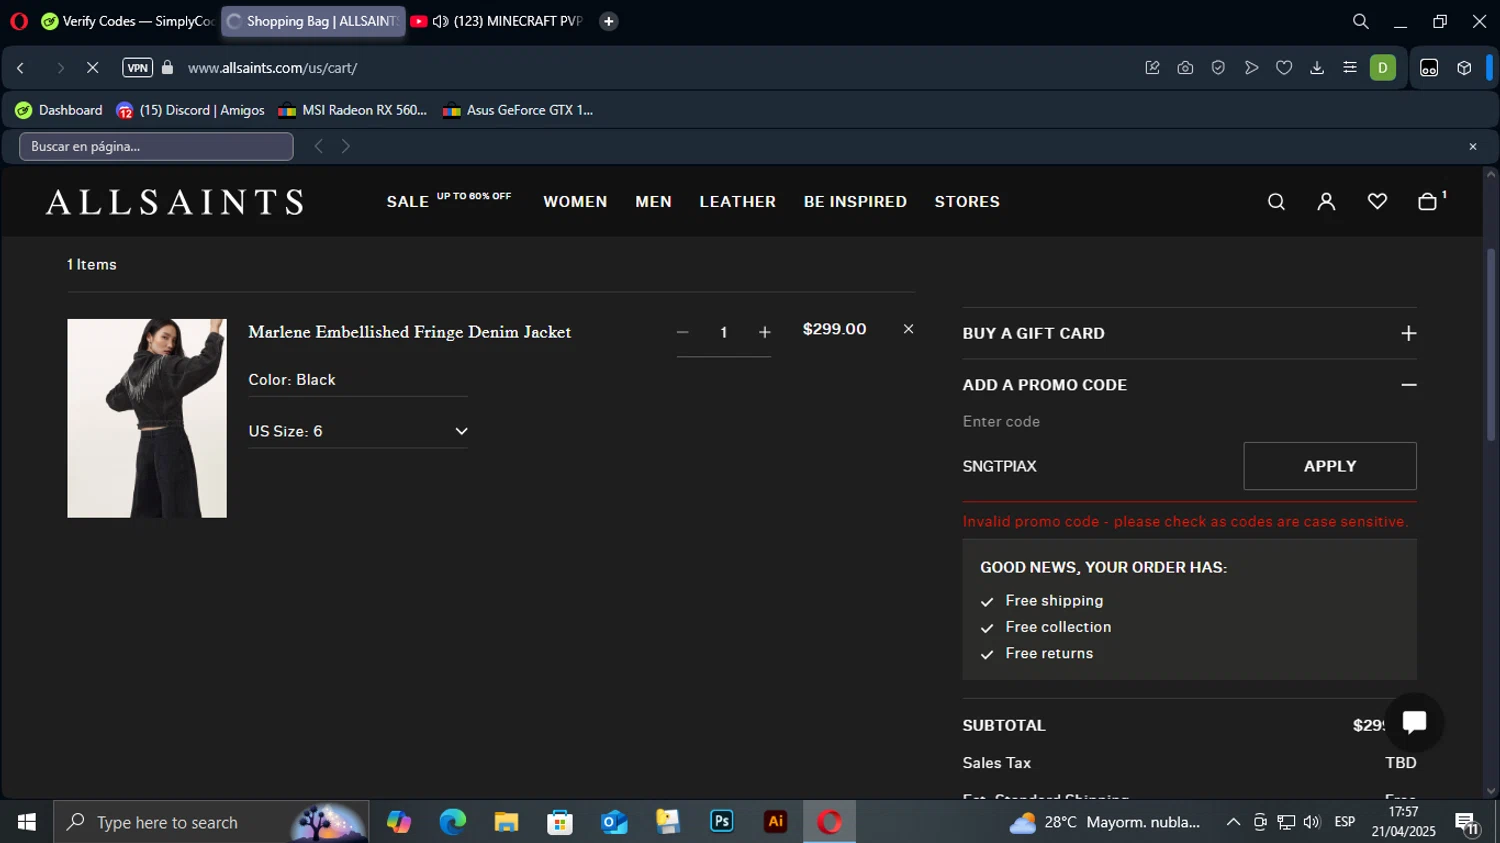Open the BE INSPIRED menu
Screen dimensions: 1500x843
pos(855,202)
